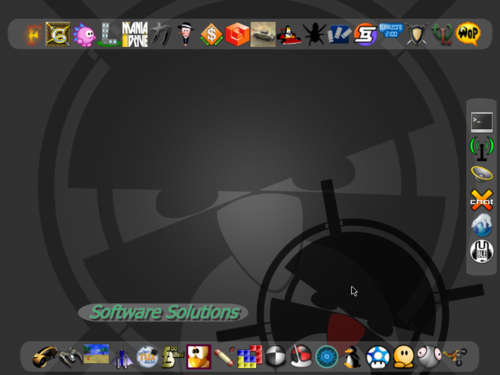Open the gangster with fedora icon
500x375 pixels.
tap(185, 34)
